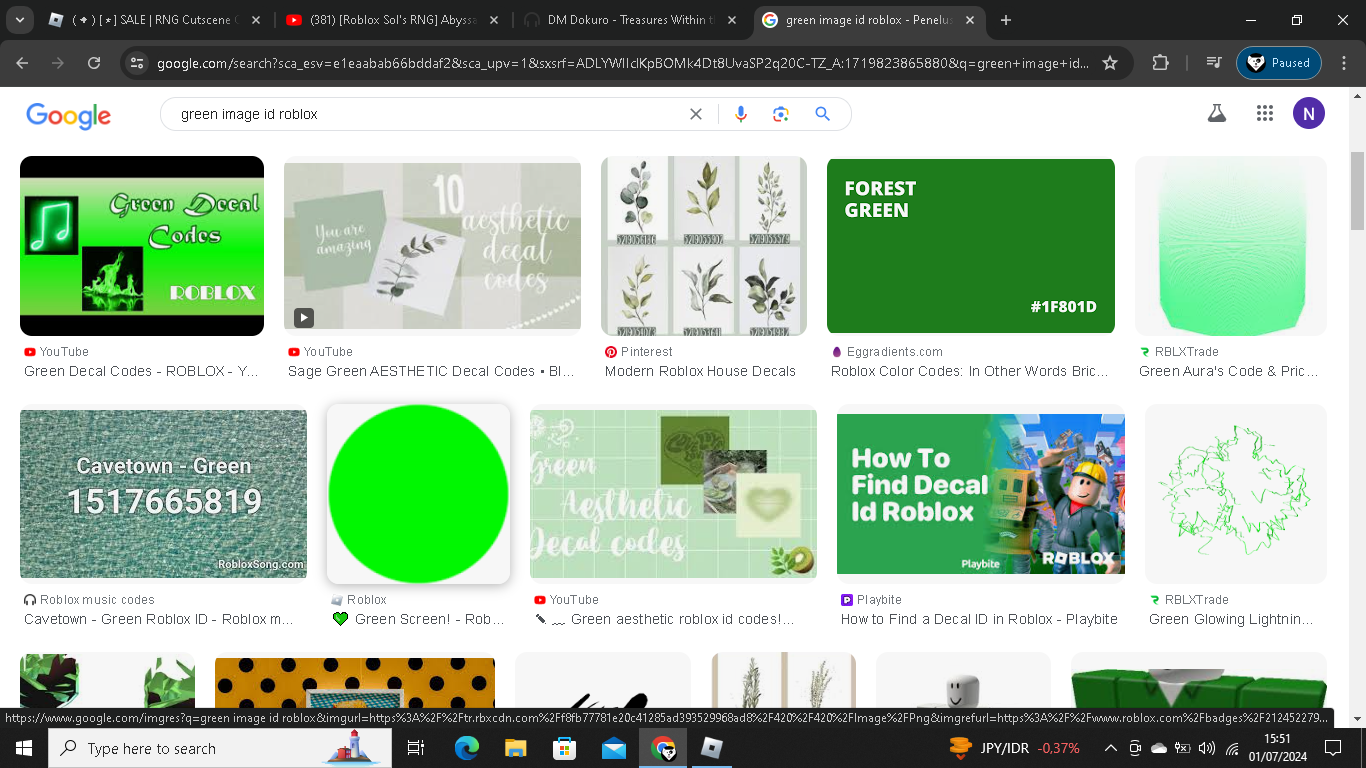Click the Windows taskbar search box
Screen dimensions: 1366x768
219,748
